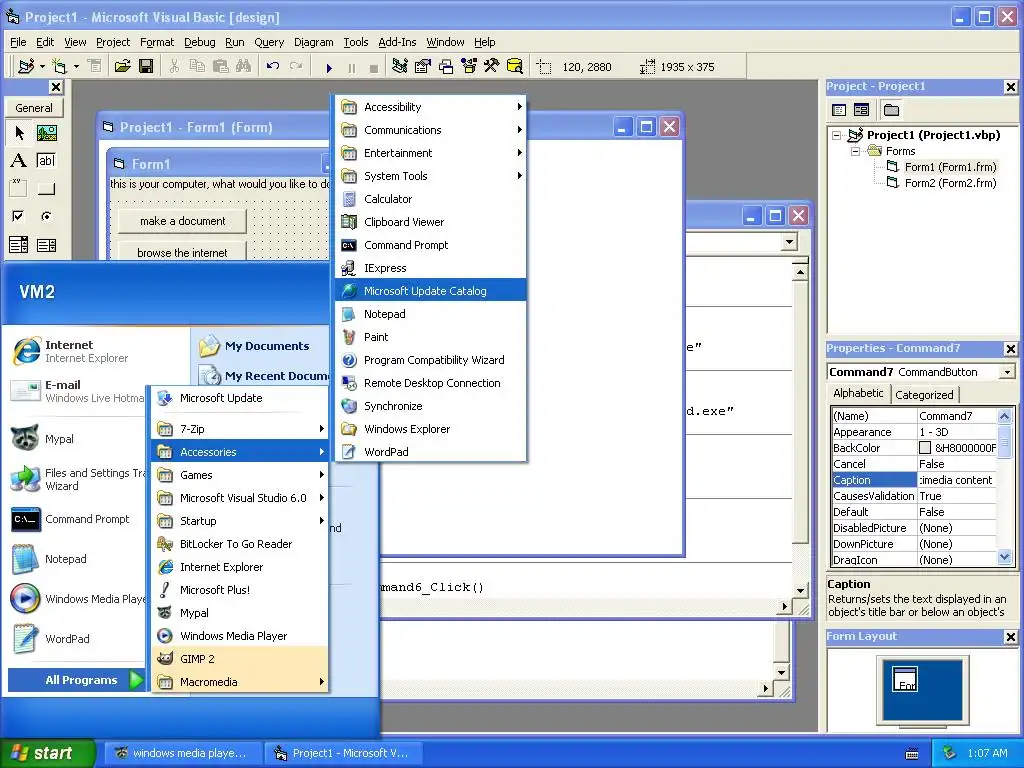Click the Start button on the taskbar
This screenshot has height=768, width=1024.
(47, 753)
